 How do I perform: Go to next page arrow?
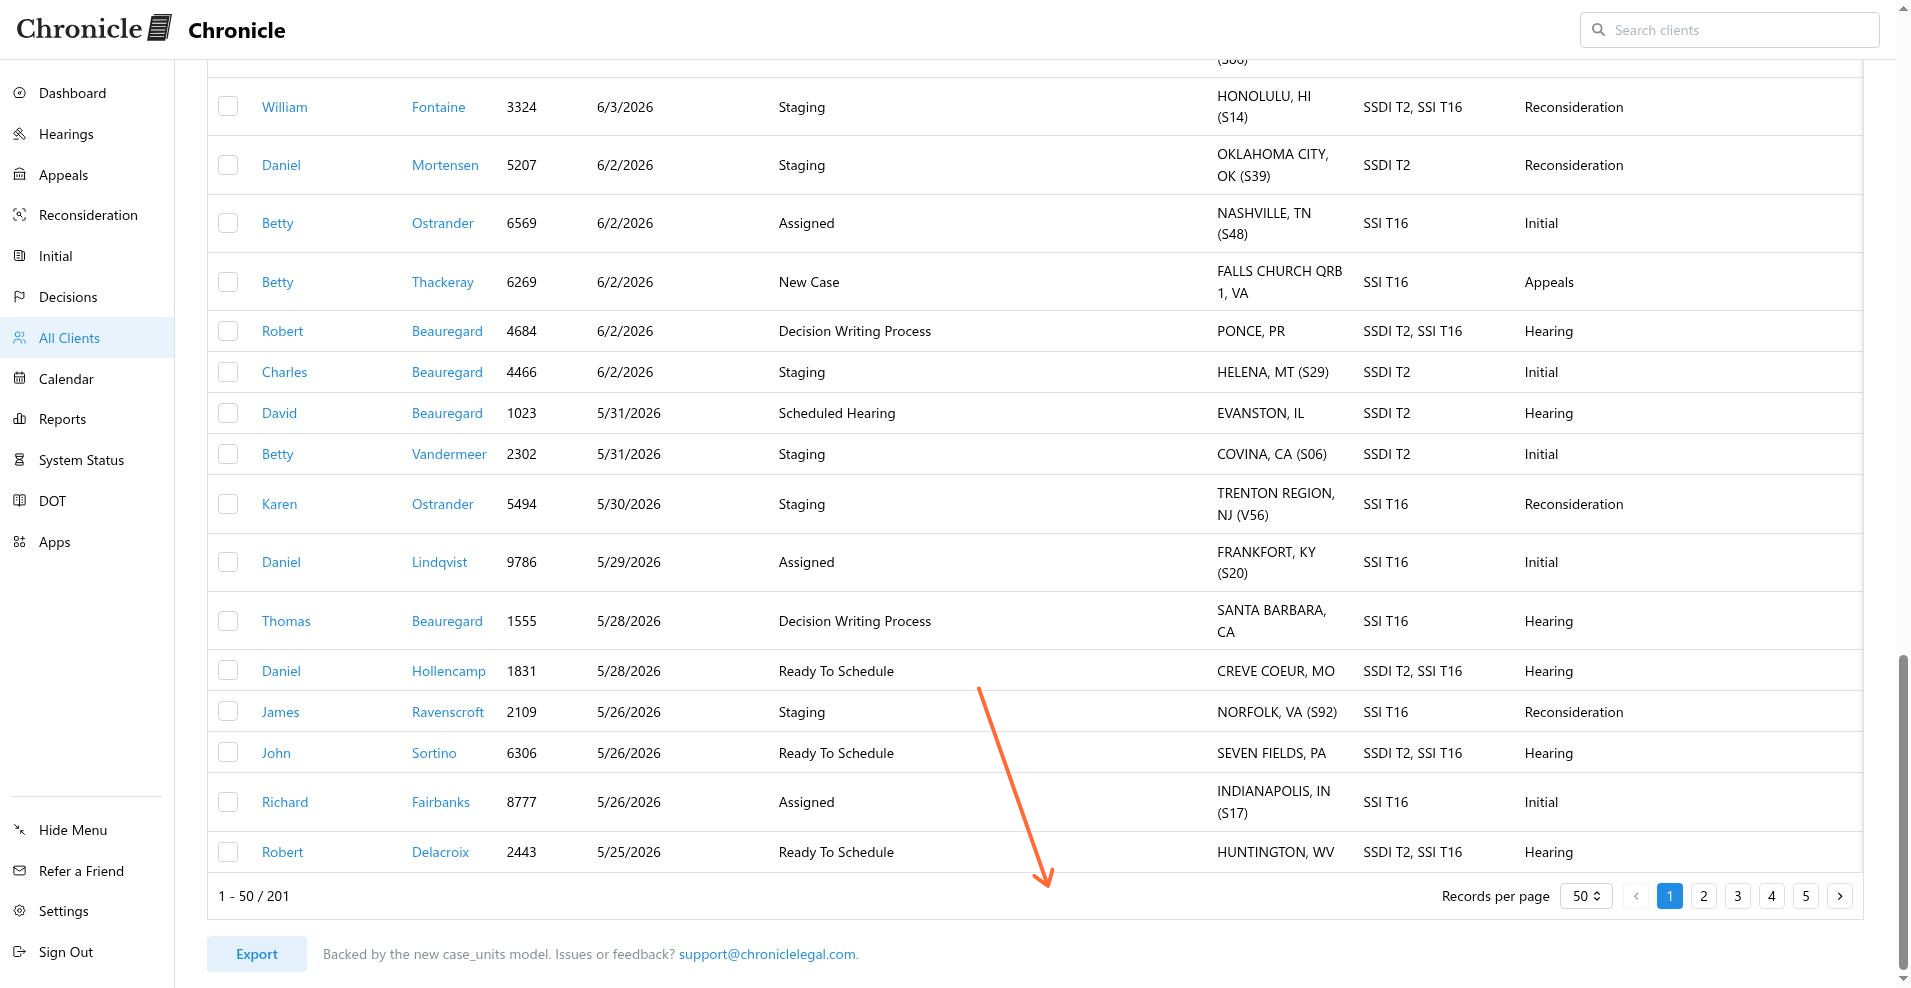[x=1840, y=896]
